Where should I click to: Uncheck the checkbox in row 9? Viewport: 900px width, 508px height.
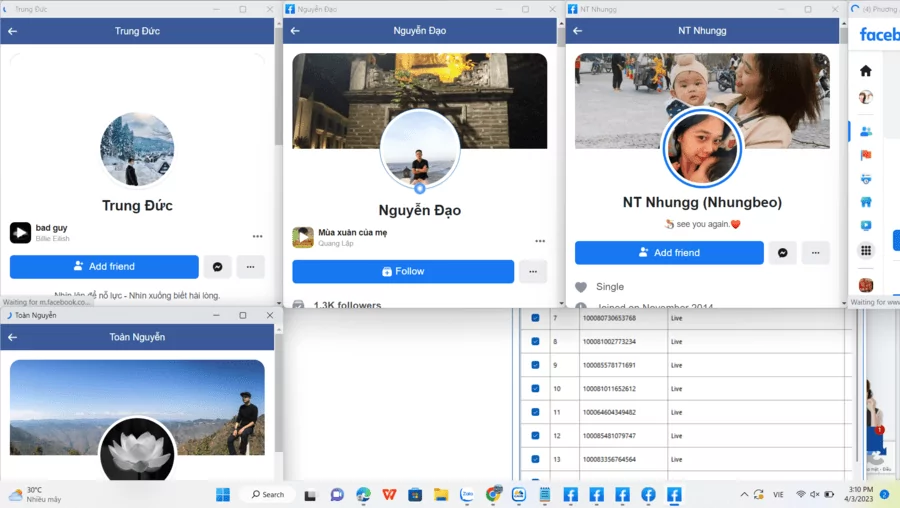click(x=535, y=365)
